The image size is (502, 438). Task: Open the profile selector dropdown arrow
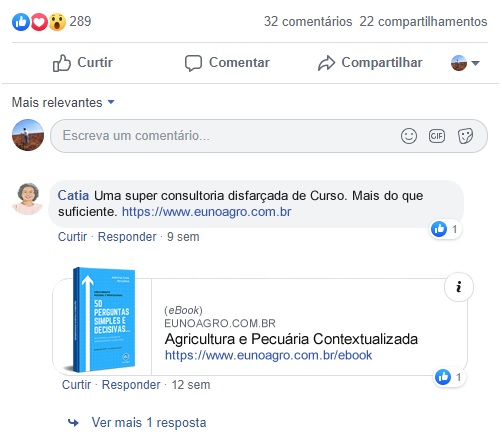point(476,63)
